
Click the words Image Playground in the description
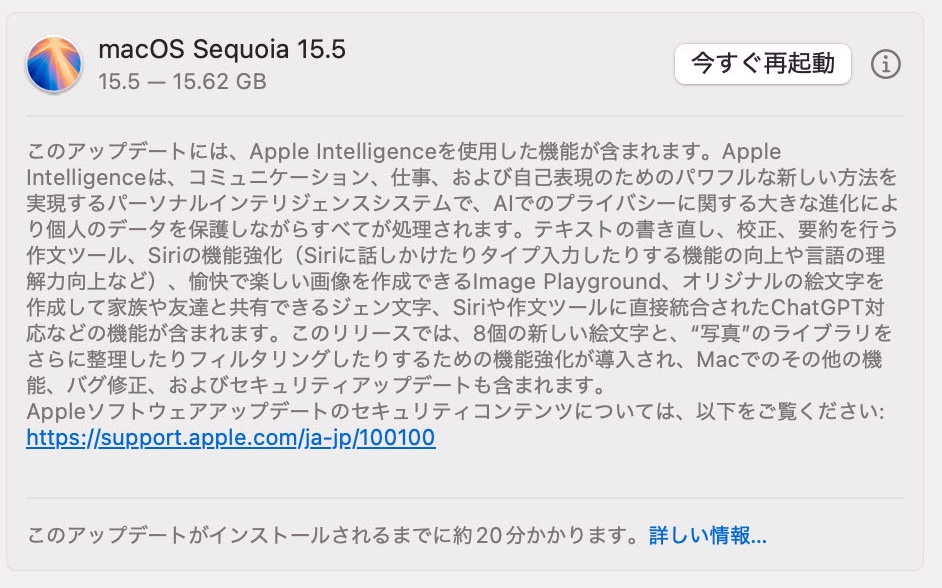[x=567, y=281]
